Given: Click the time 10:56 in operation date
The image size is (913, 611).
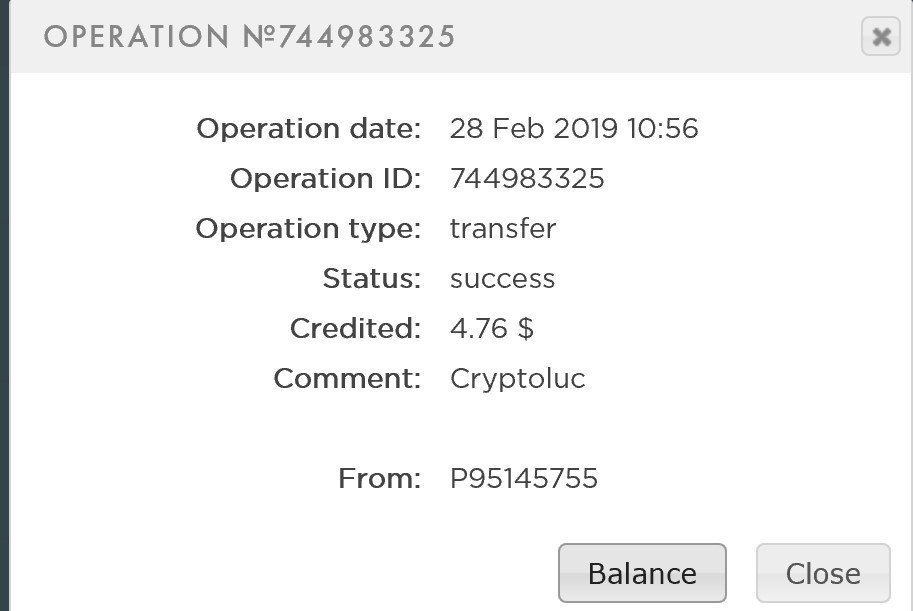Looking at the screenshot, I should coord(662,129).
